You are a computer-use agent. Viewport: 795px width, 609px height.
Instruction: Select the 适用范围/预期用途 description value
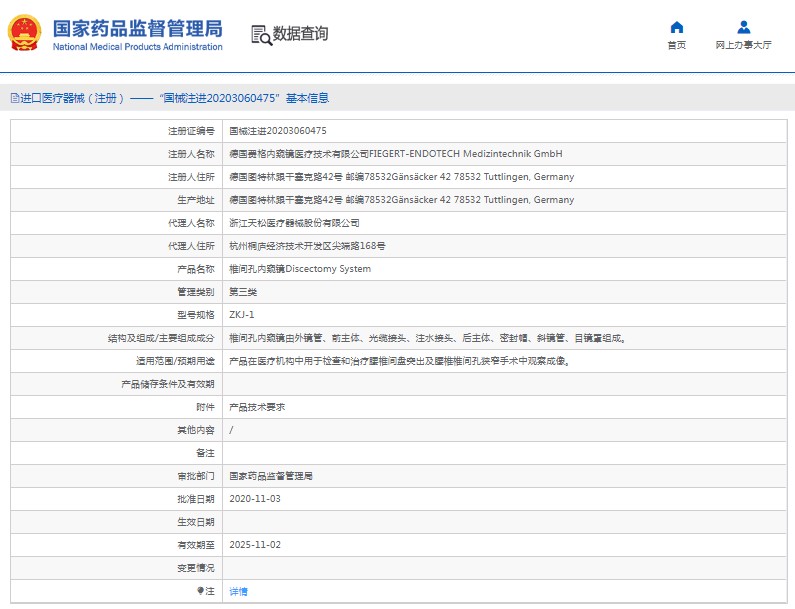tap(400, 361)
